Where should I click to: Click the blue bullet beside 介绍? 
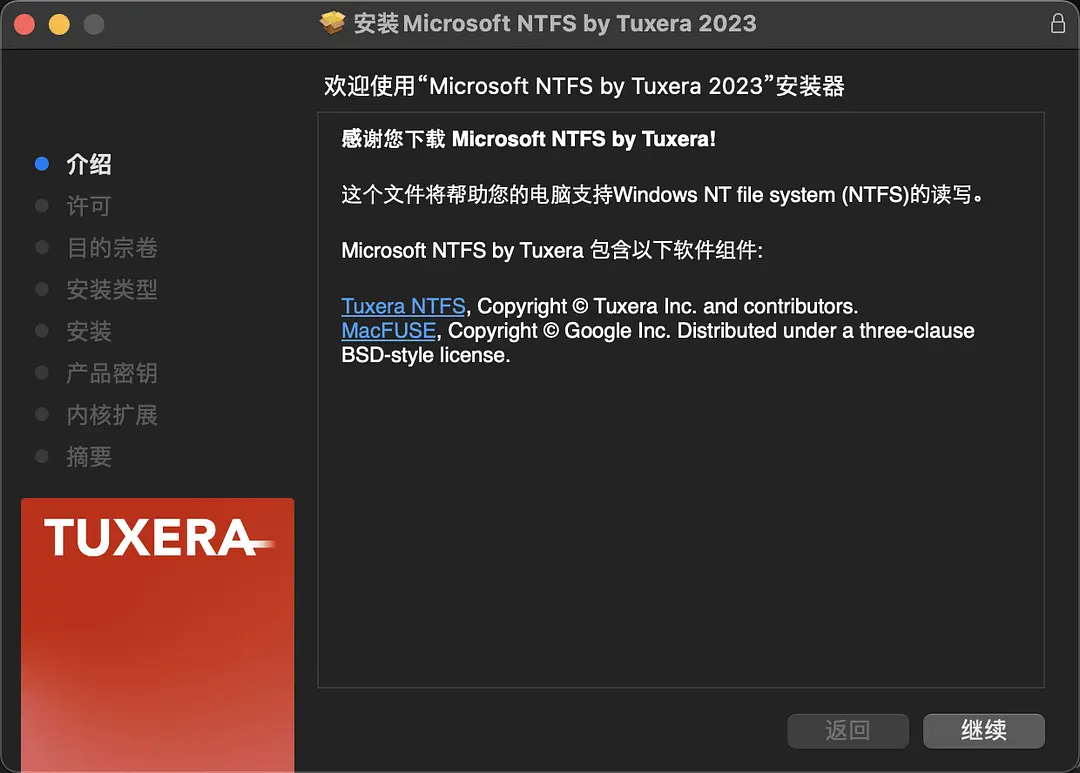[42, 164]
